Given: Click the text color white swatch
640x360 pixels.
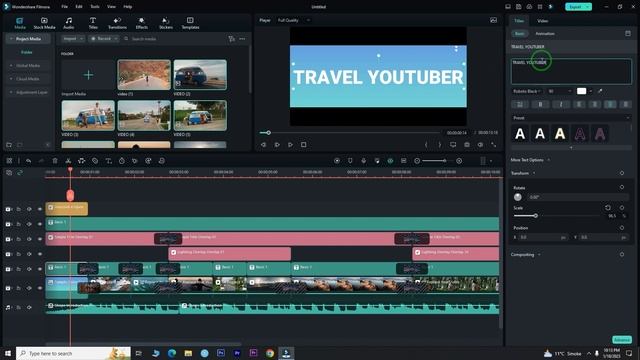Looking at the screenshot, I should 581,91.
